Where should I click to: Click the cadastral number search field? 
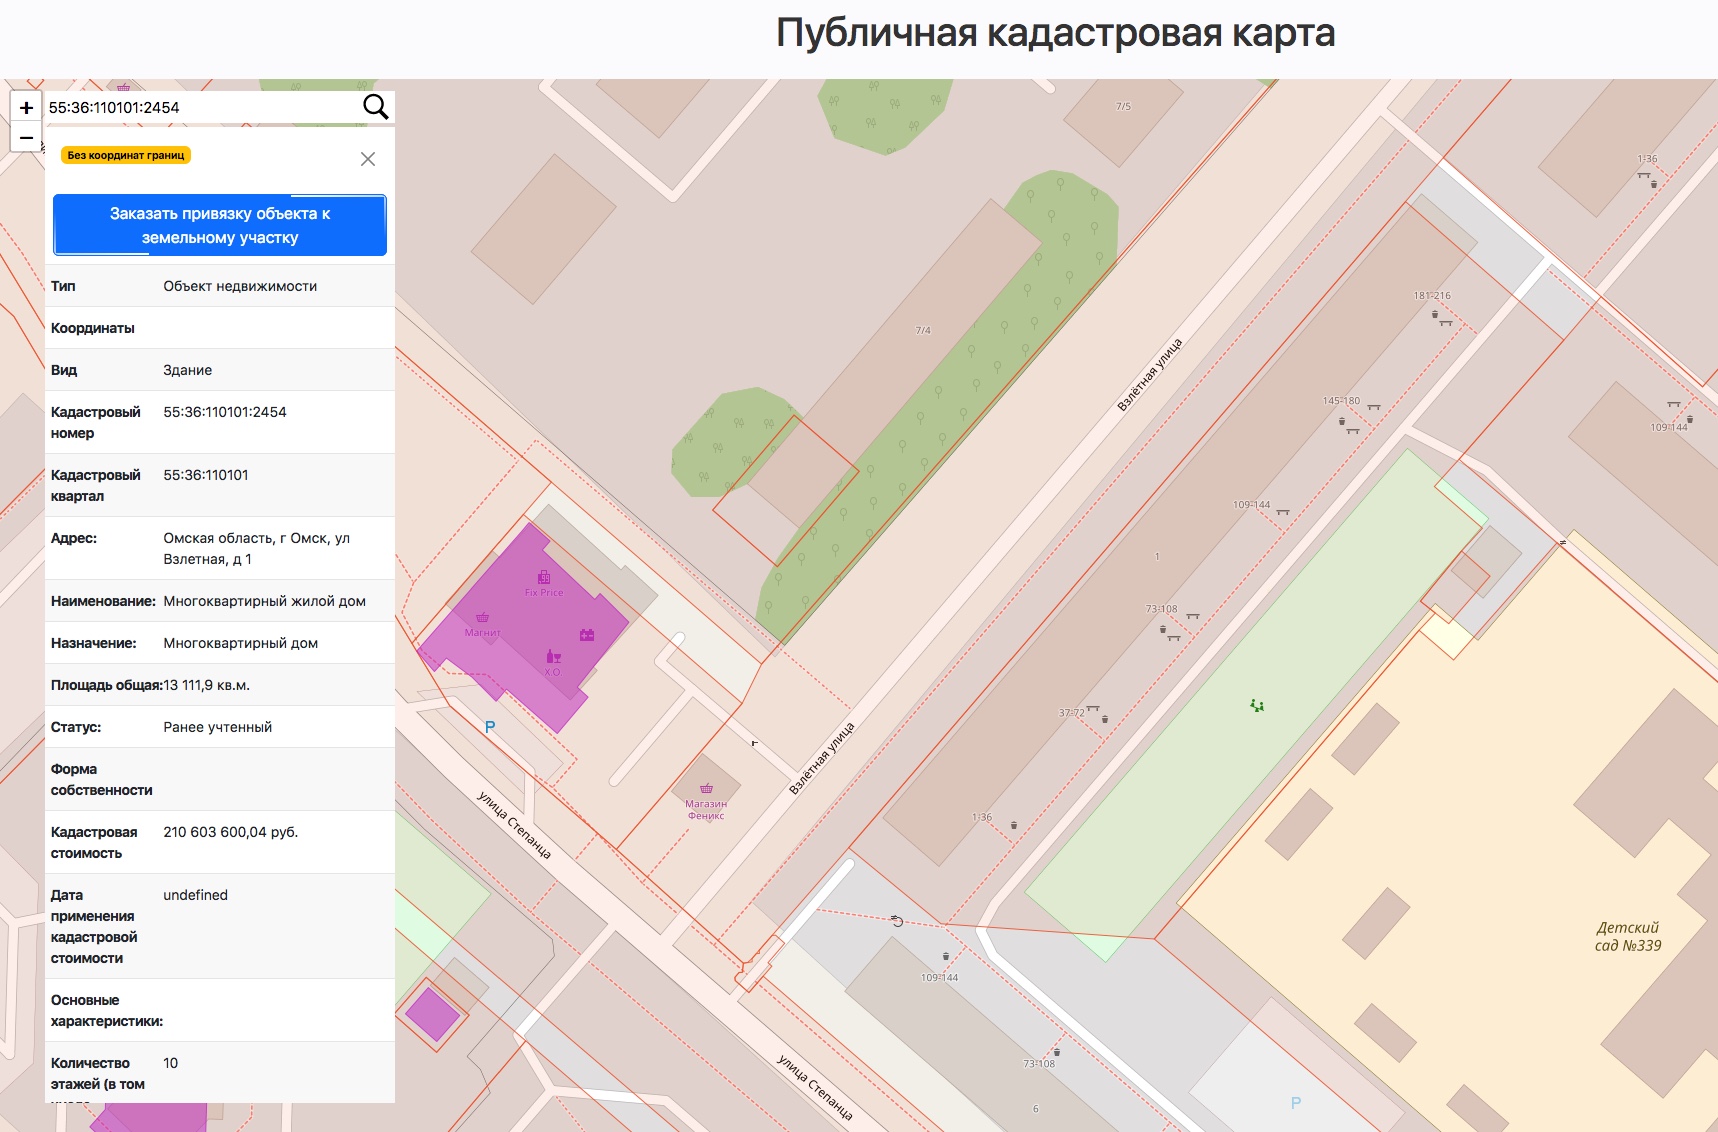pyautogui.click(x=200, y=107)
